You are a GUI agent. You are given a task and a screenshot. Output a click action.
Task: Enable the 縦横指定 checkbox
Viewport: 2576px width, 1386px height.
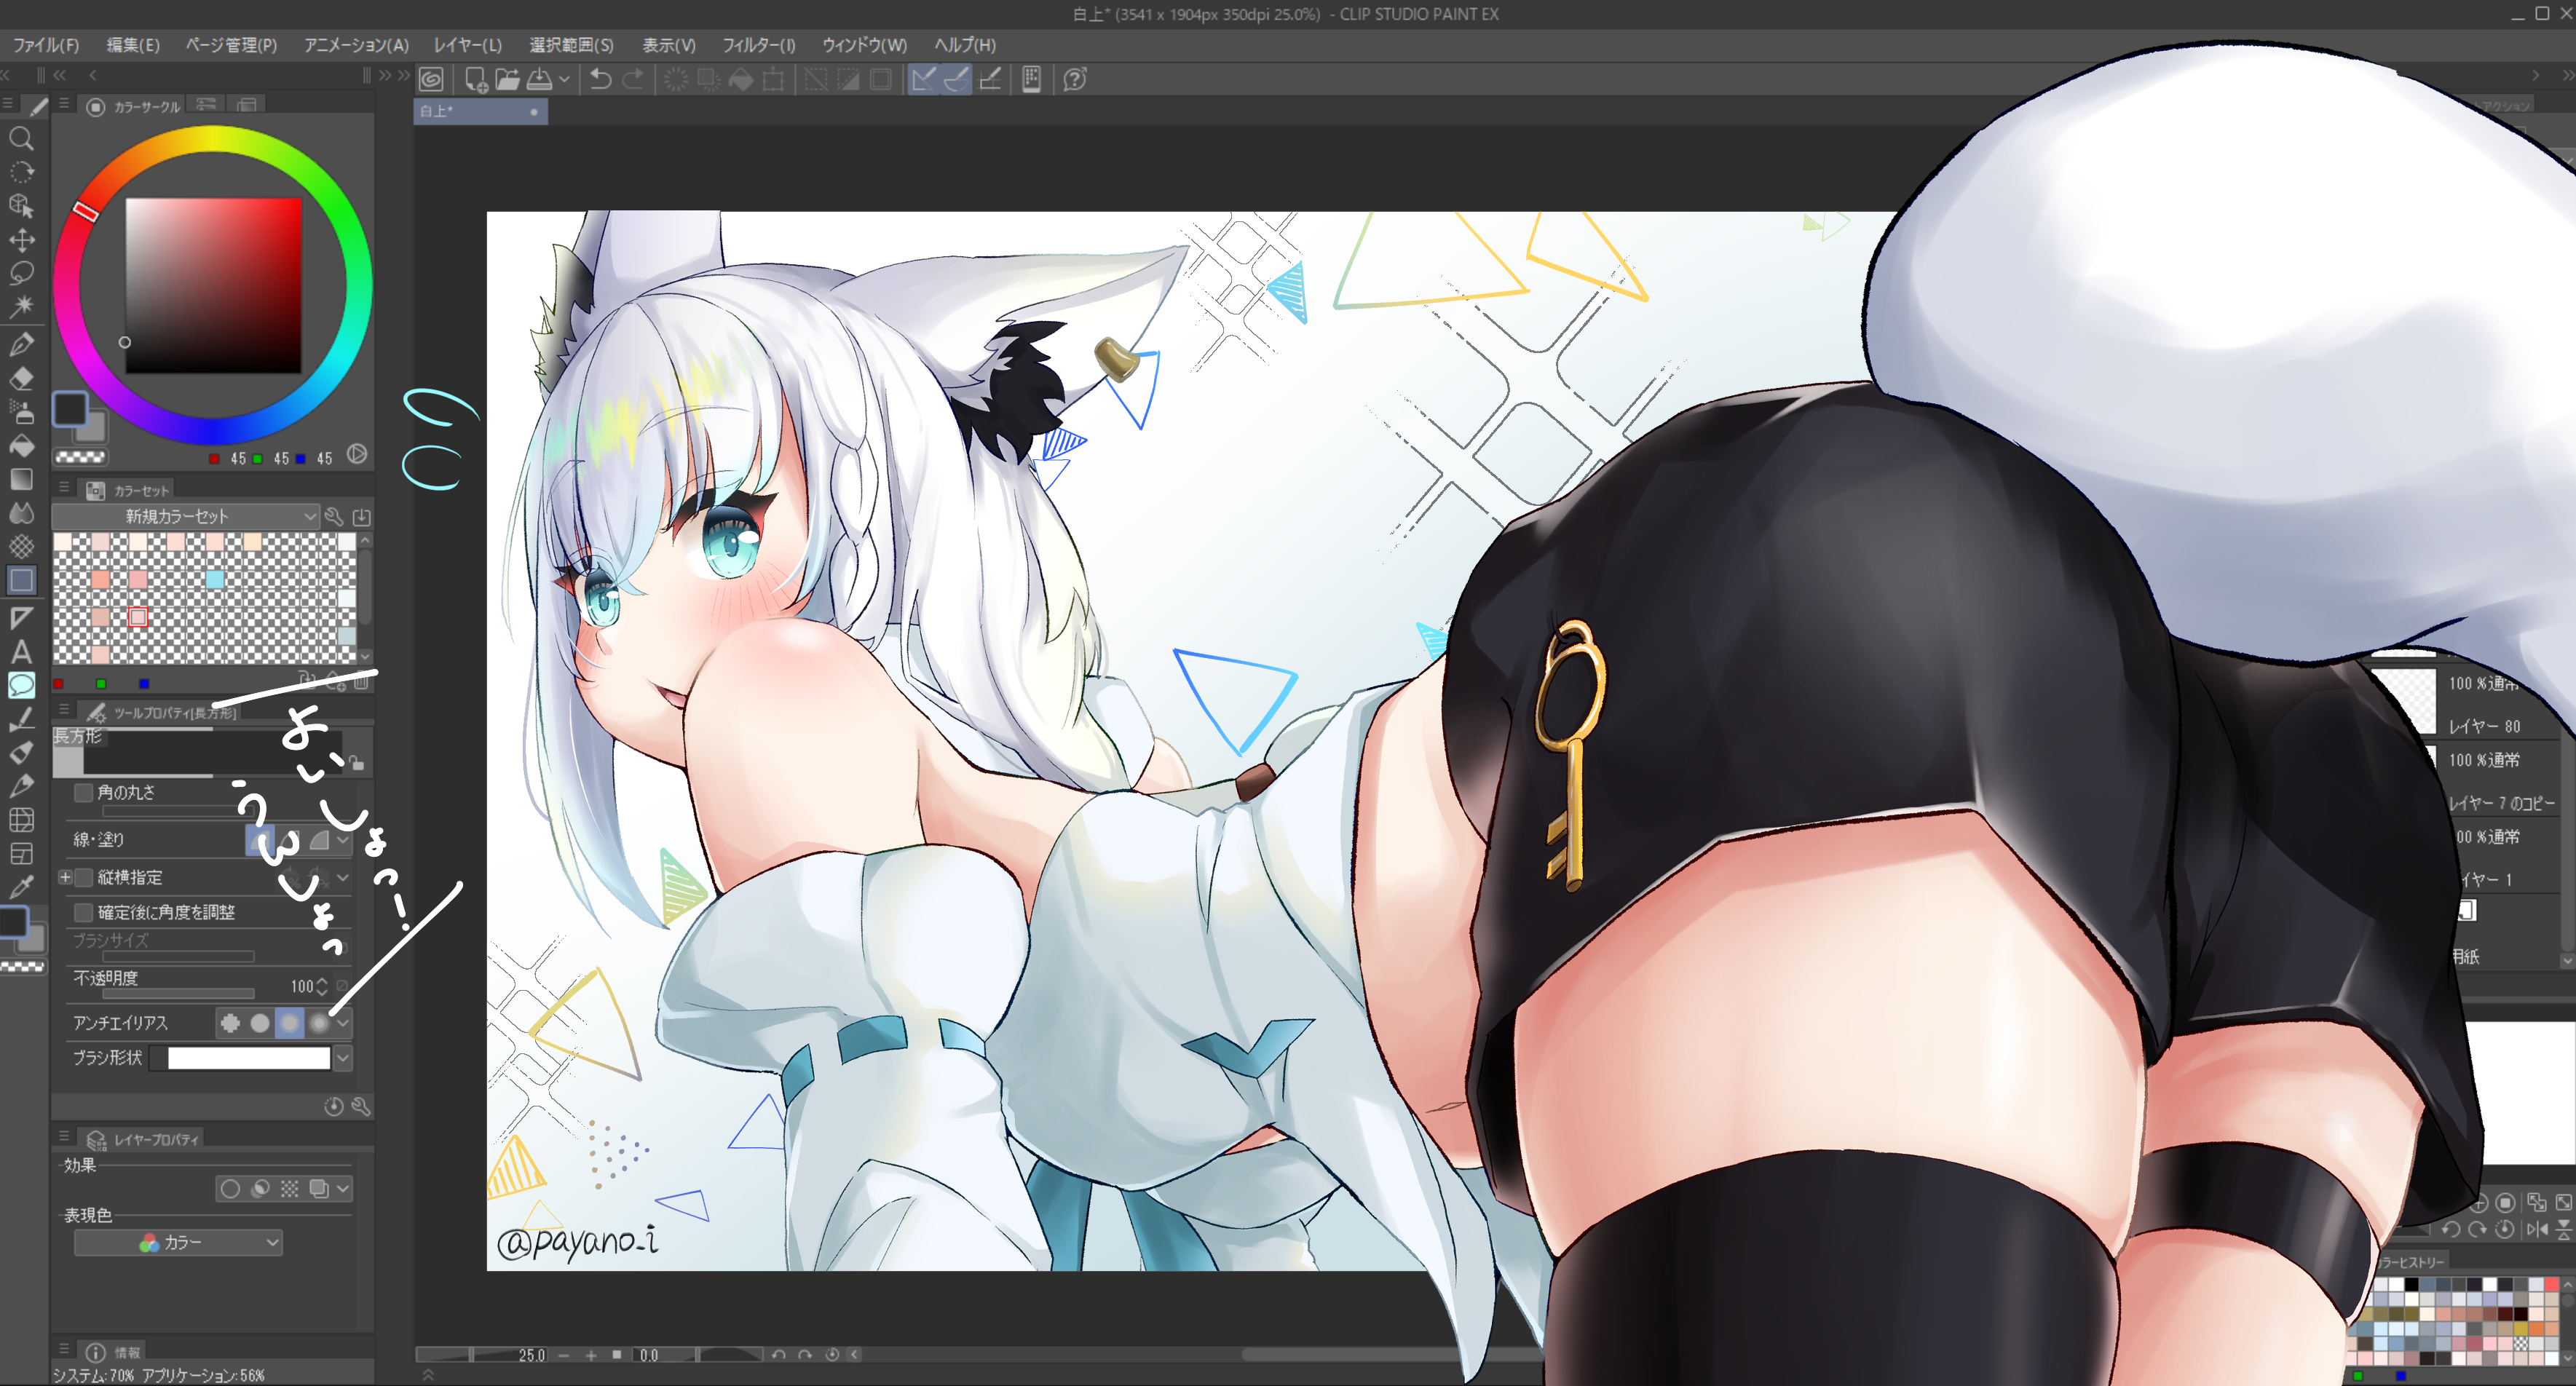84,877
